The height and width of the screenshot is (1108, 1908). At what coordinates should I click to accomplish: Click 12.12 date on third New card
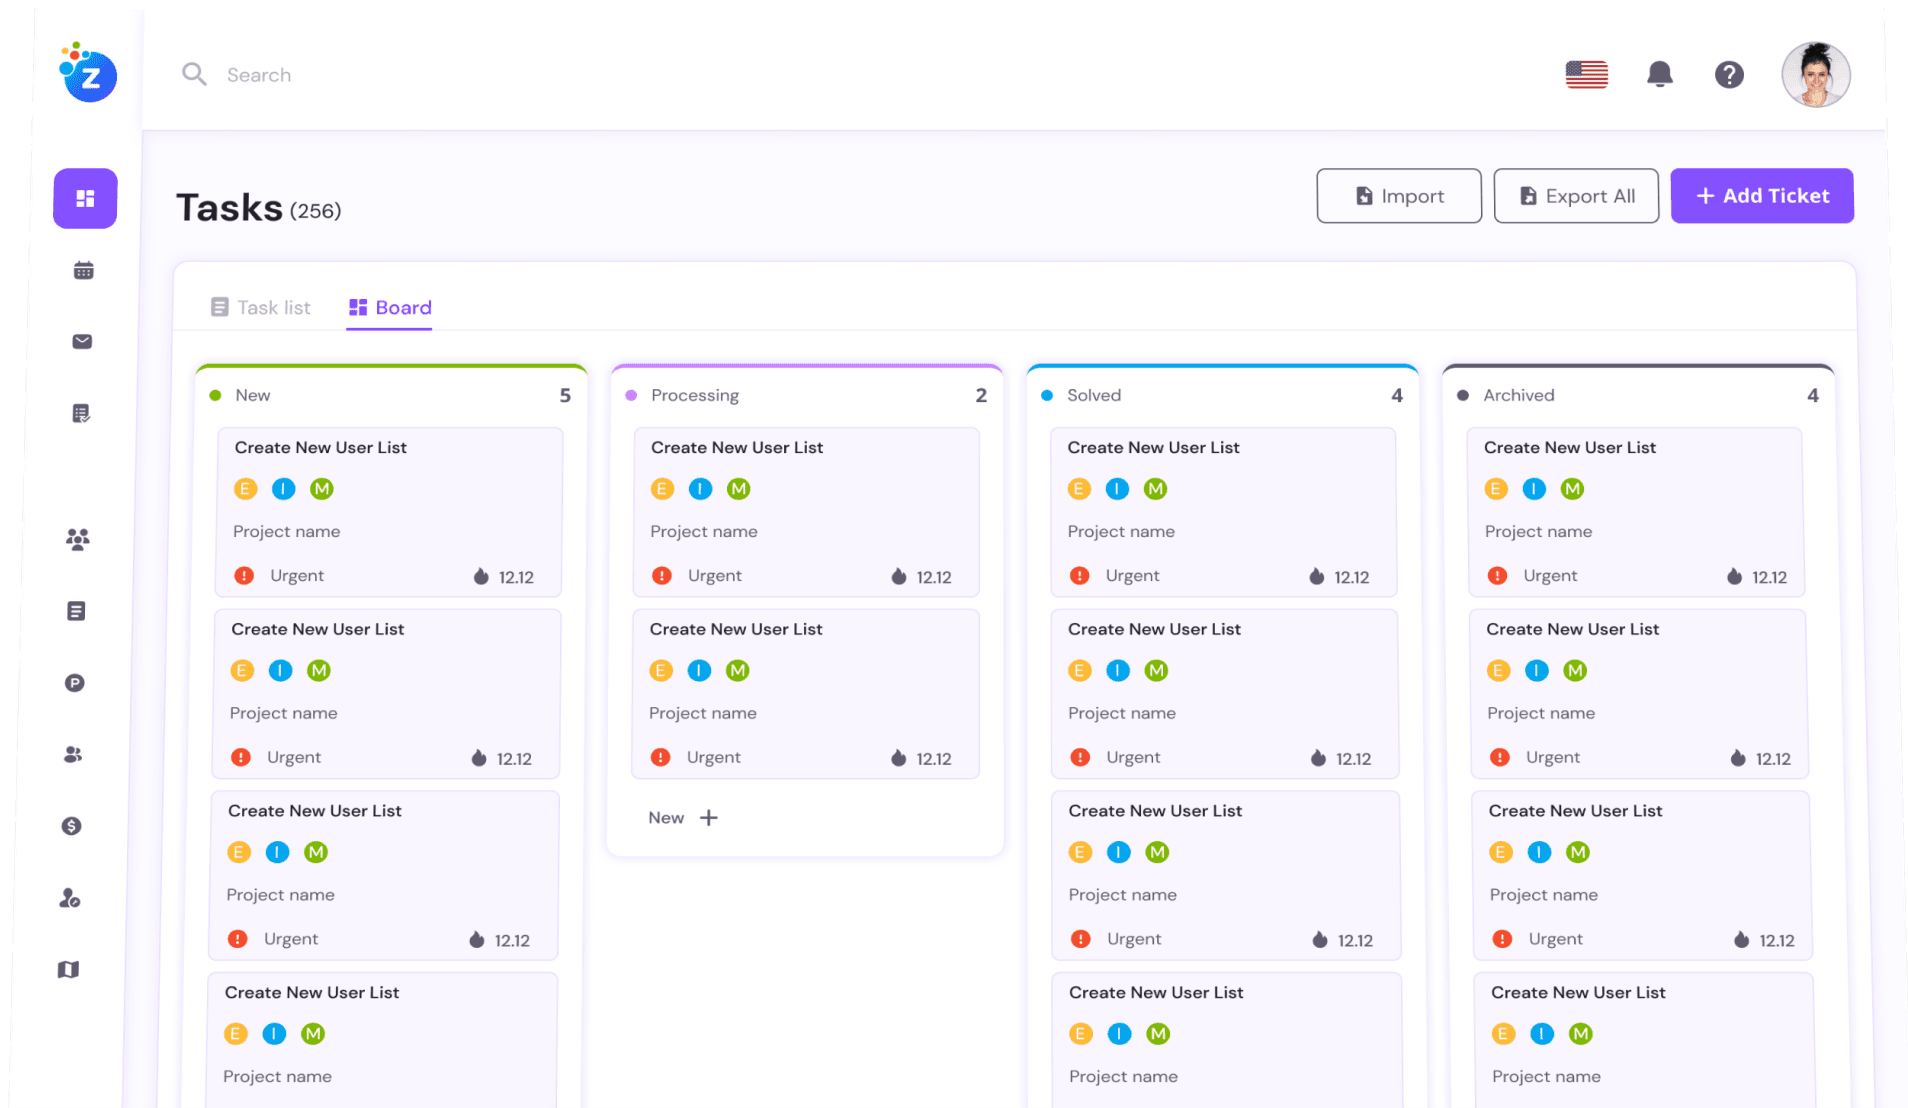(512, 940)
